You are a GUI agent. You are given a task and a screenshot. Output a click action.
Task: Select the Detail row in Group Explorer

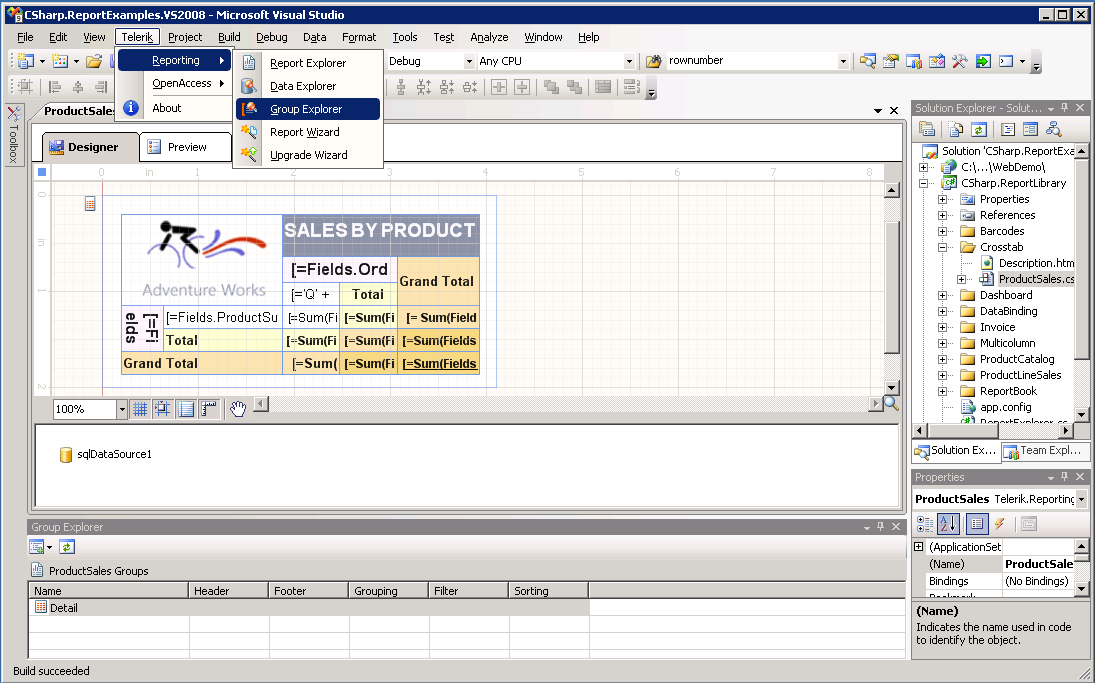coord(309,608)
